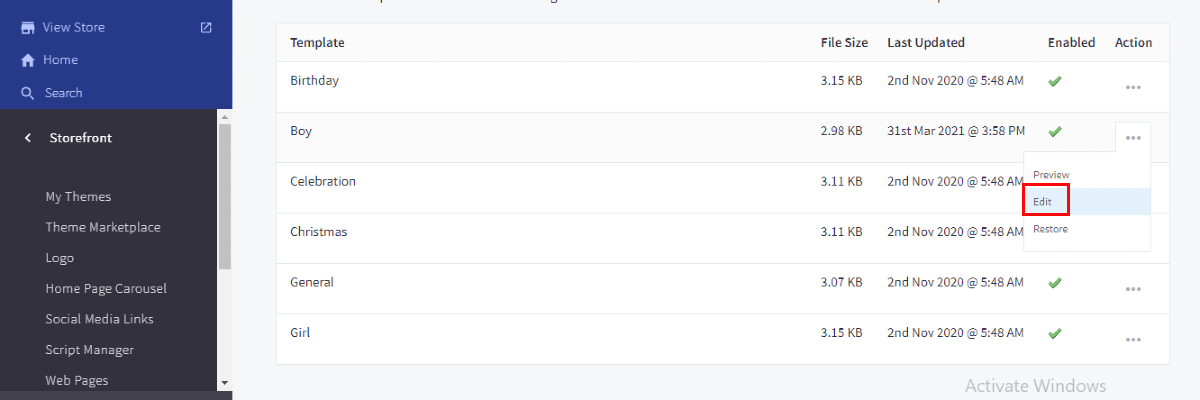Click the View Store storefront icon
1200x400 pixels.
28,27
